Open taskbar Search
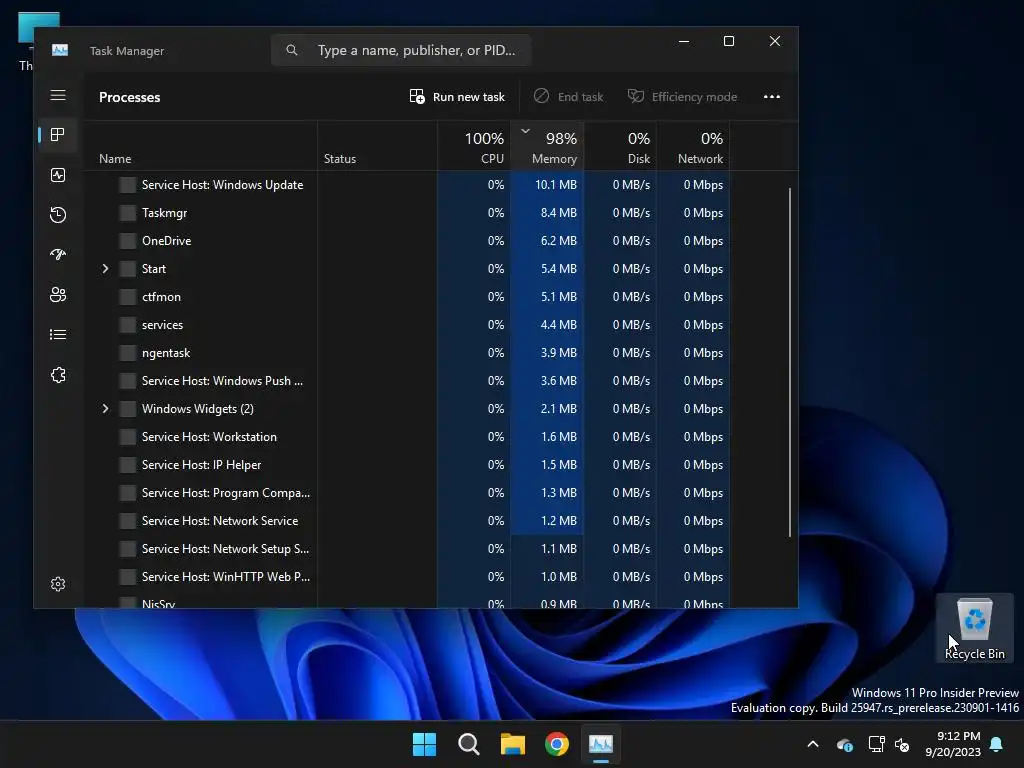Viewport: 1024px width, 768px height. point(468,744)
